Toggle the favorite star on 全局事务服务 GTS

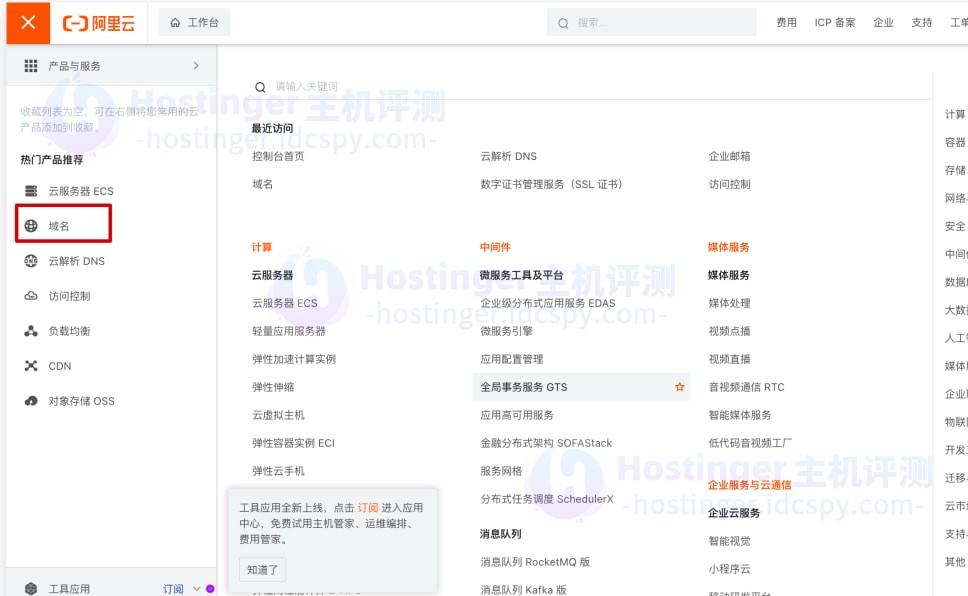679,386
